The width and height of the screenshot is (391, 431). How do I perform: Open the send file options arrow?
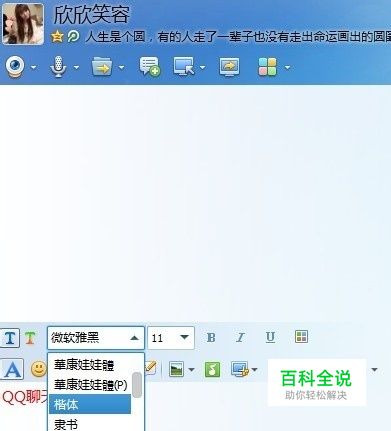tap(122, 67)
